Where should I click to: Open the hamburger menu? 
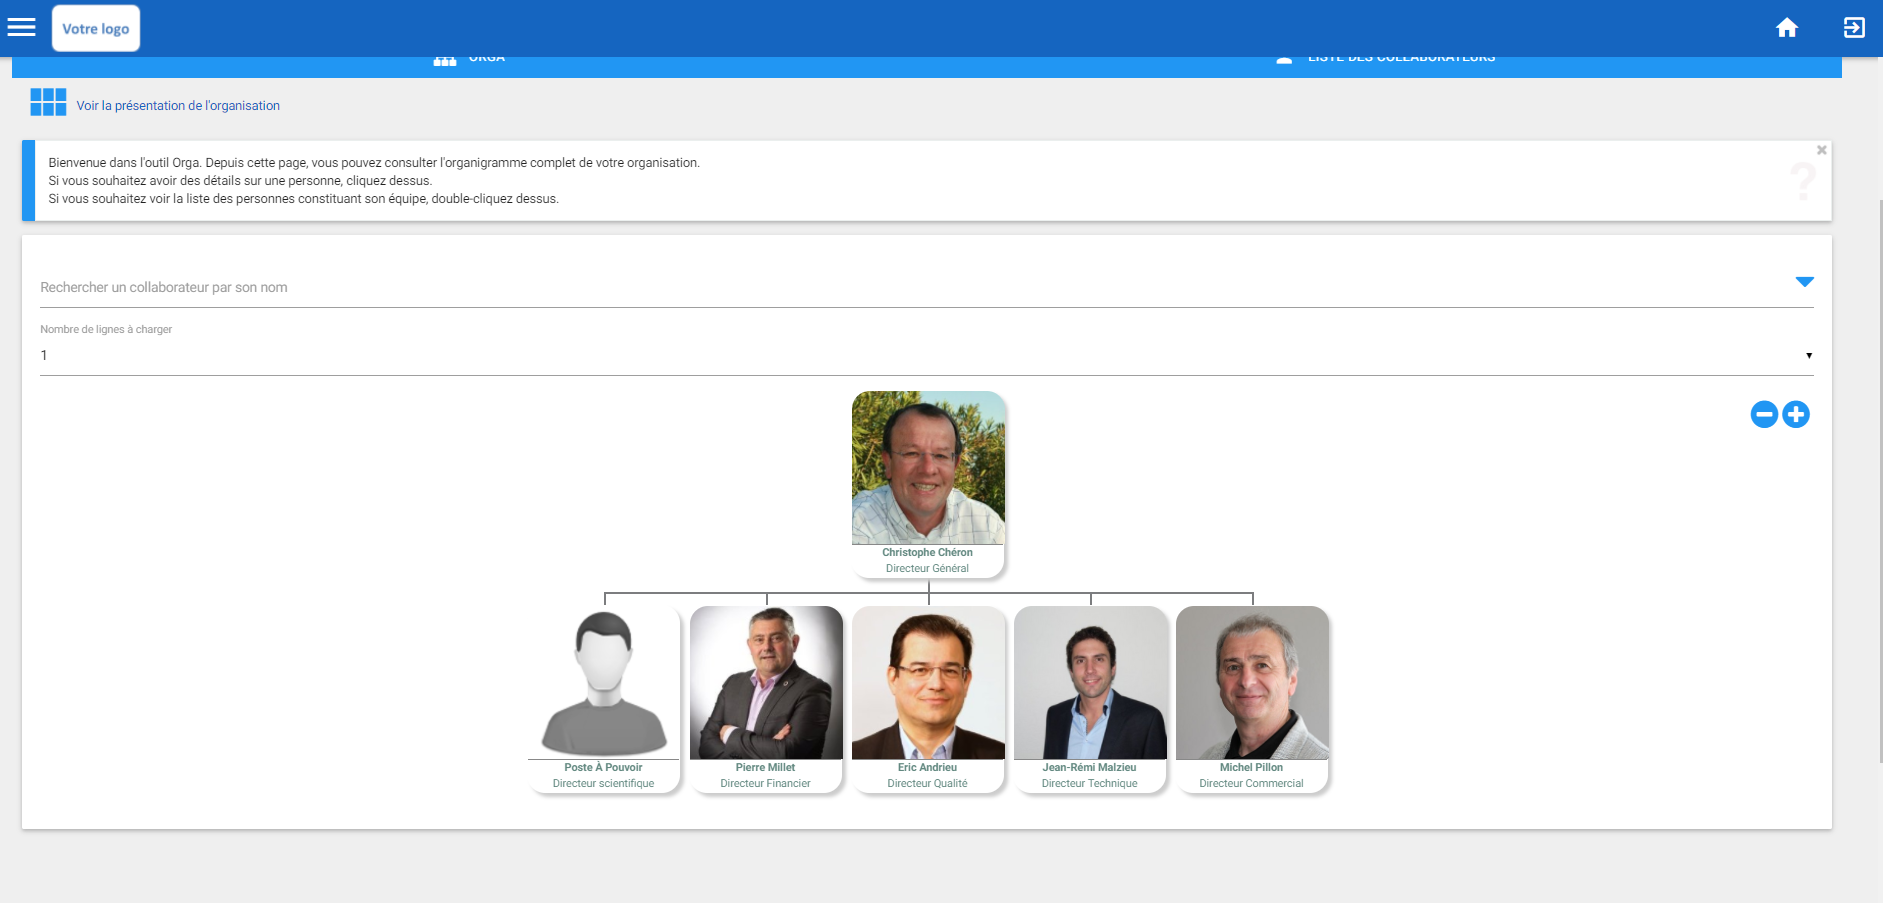tap(21, 27)
